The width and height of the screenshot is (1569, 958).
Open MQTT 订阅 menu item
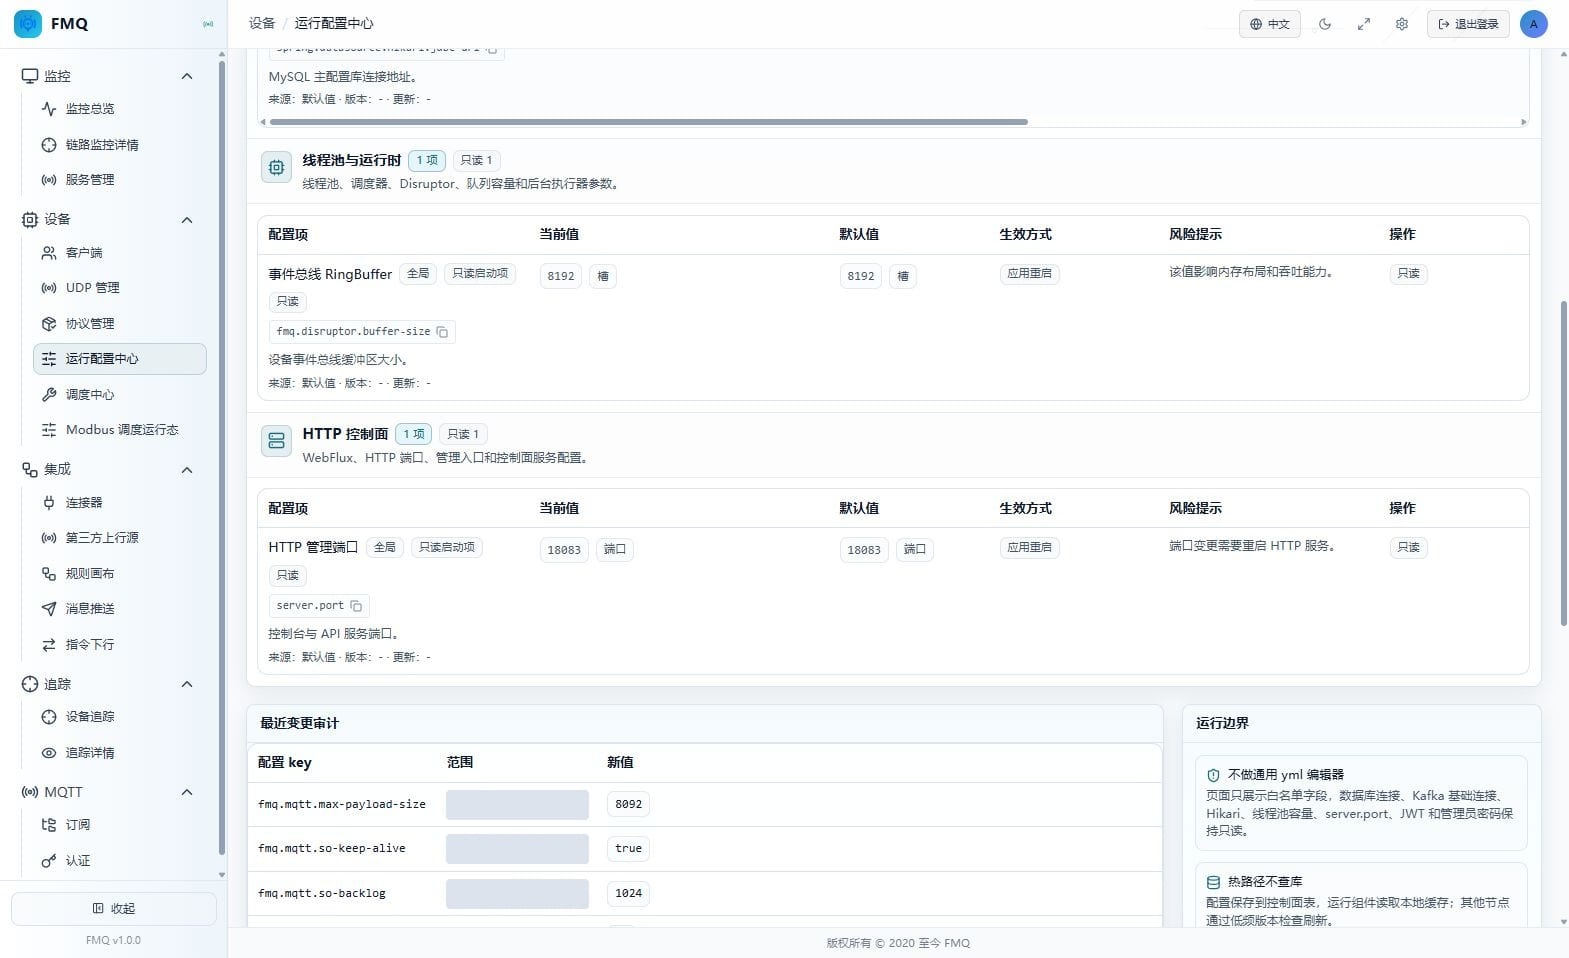coord(120,825)
